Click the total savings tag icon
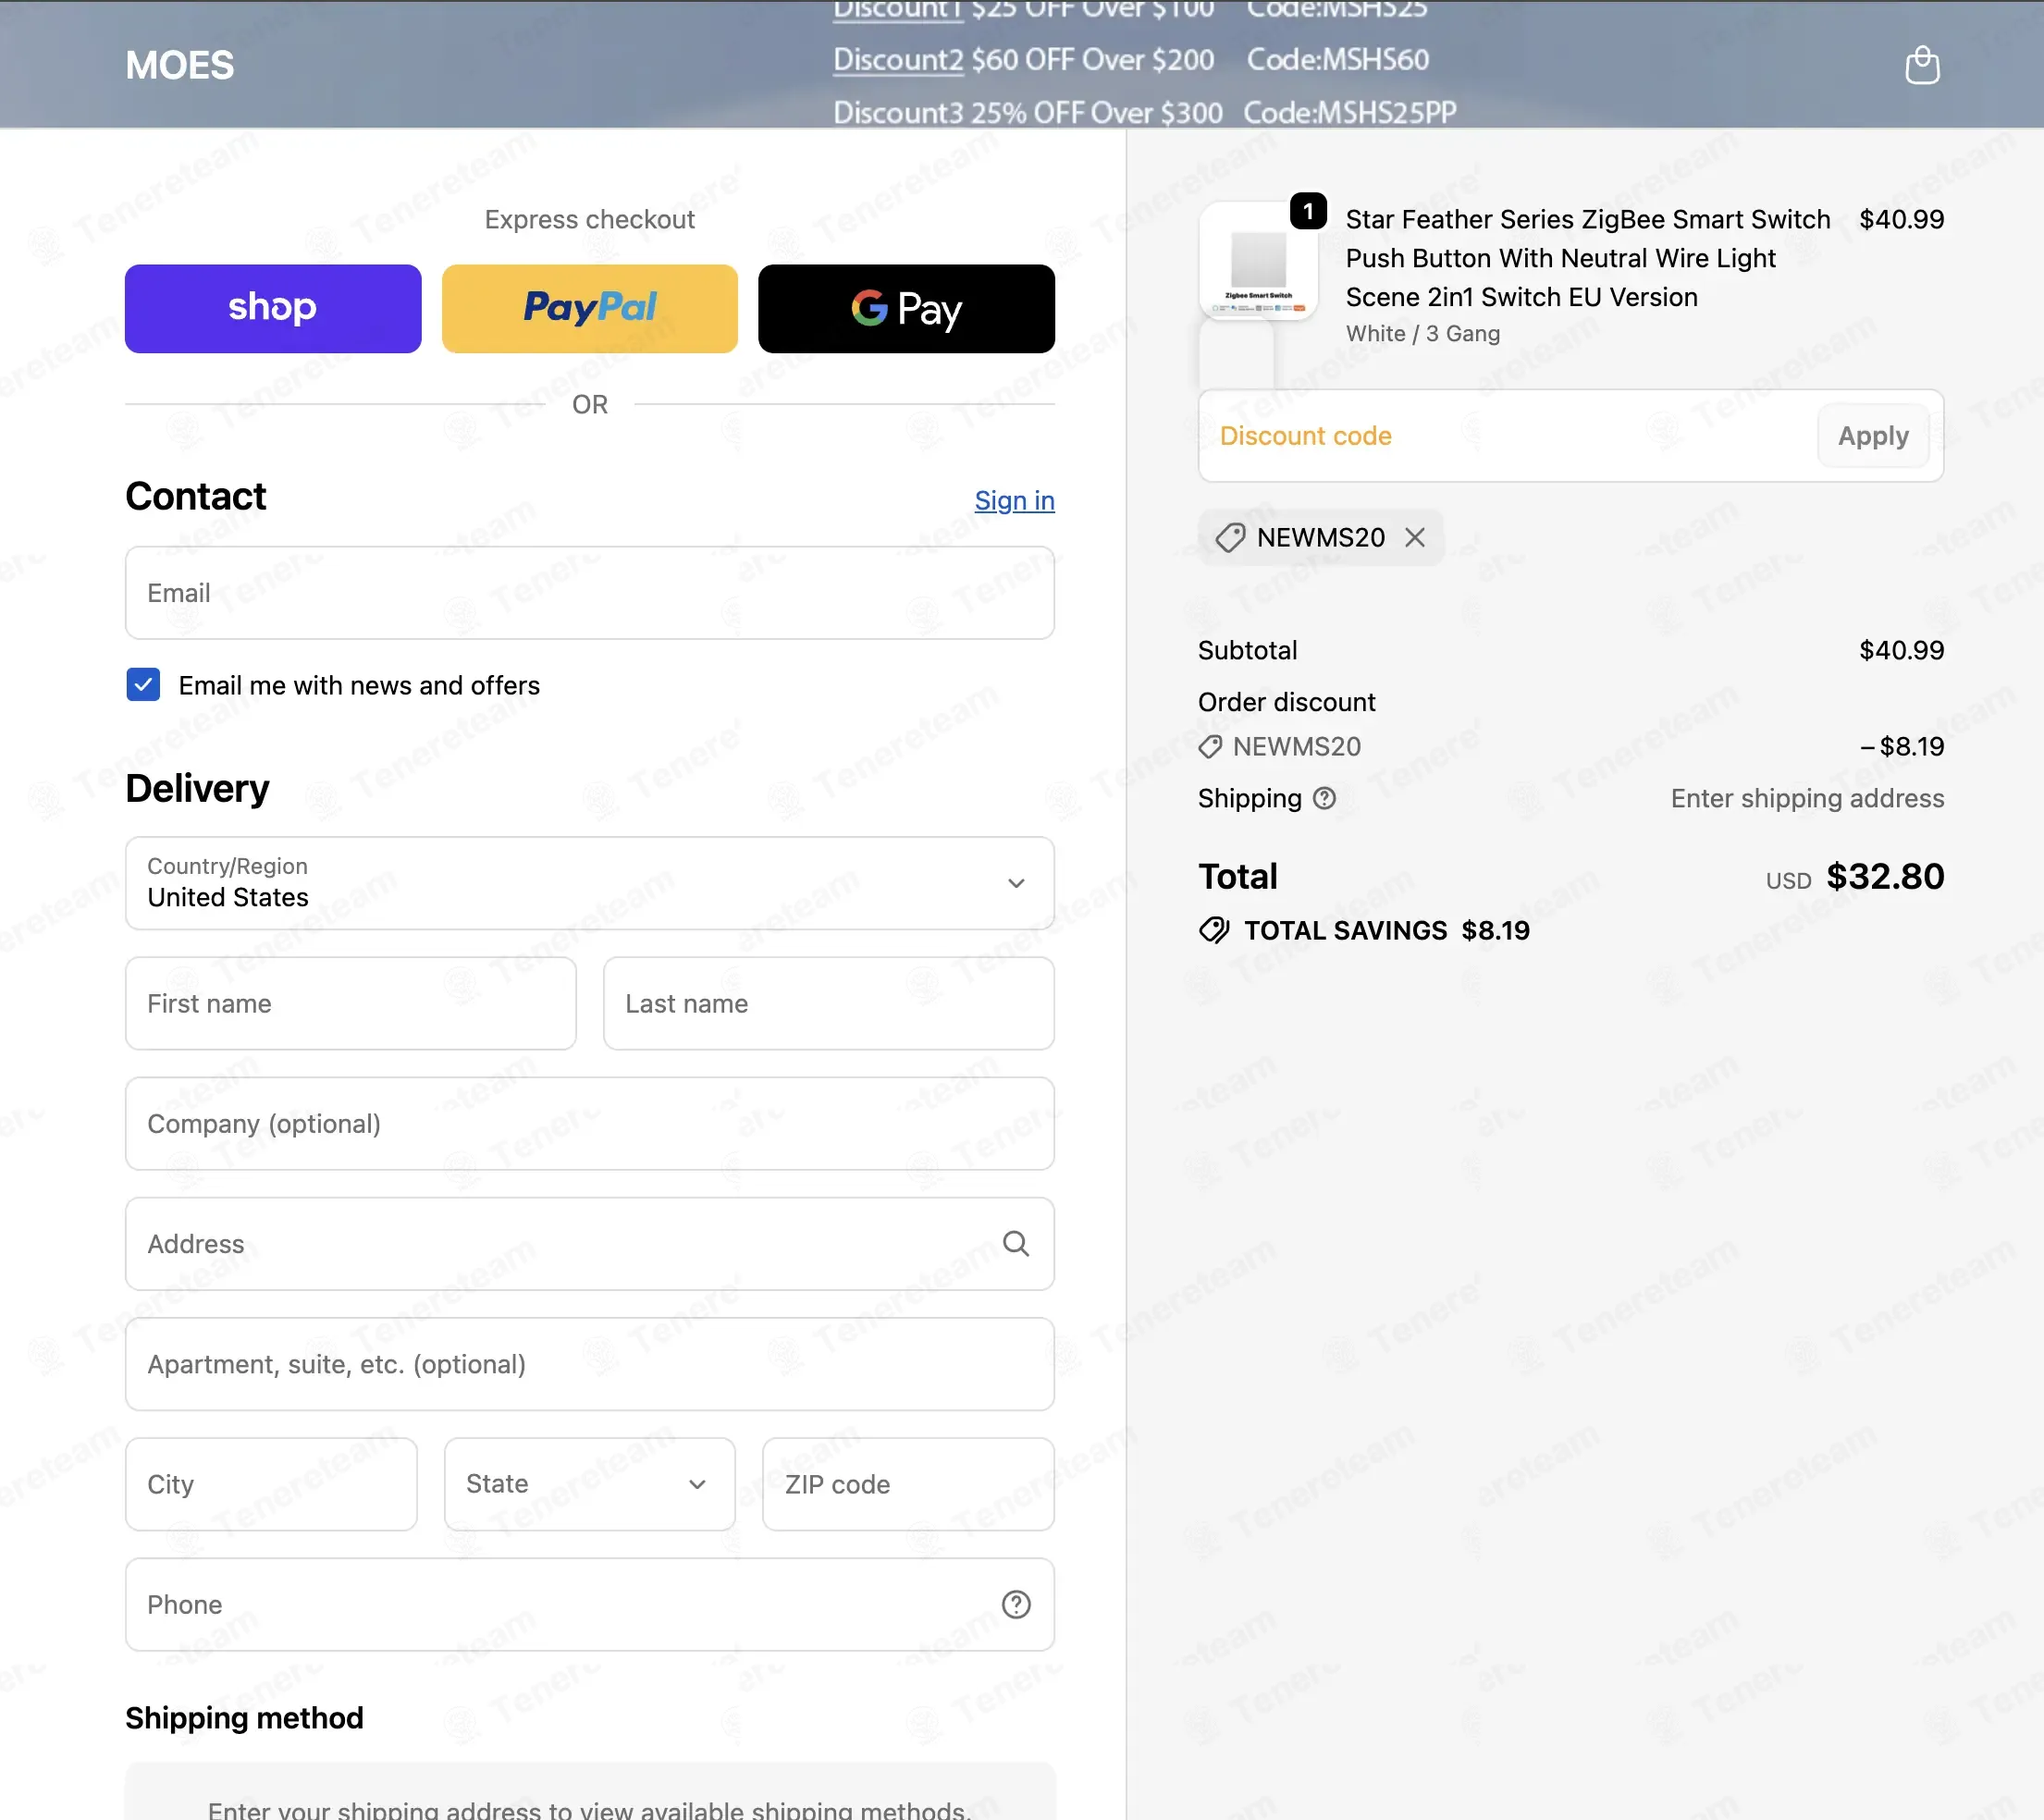The width and height of the screenshot is (2044, 1820). tap(1214, 931)
